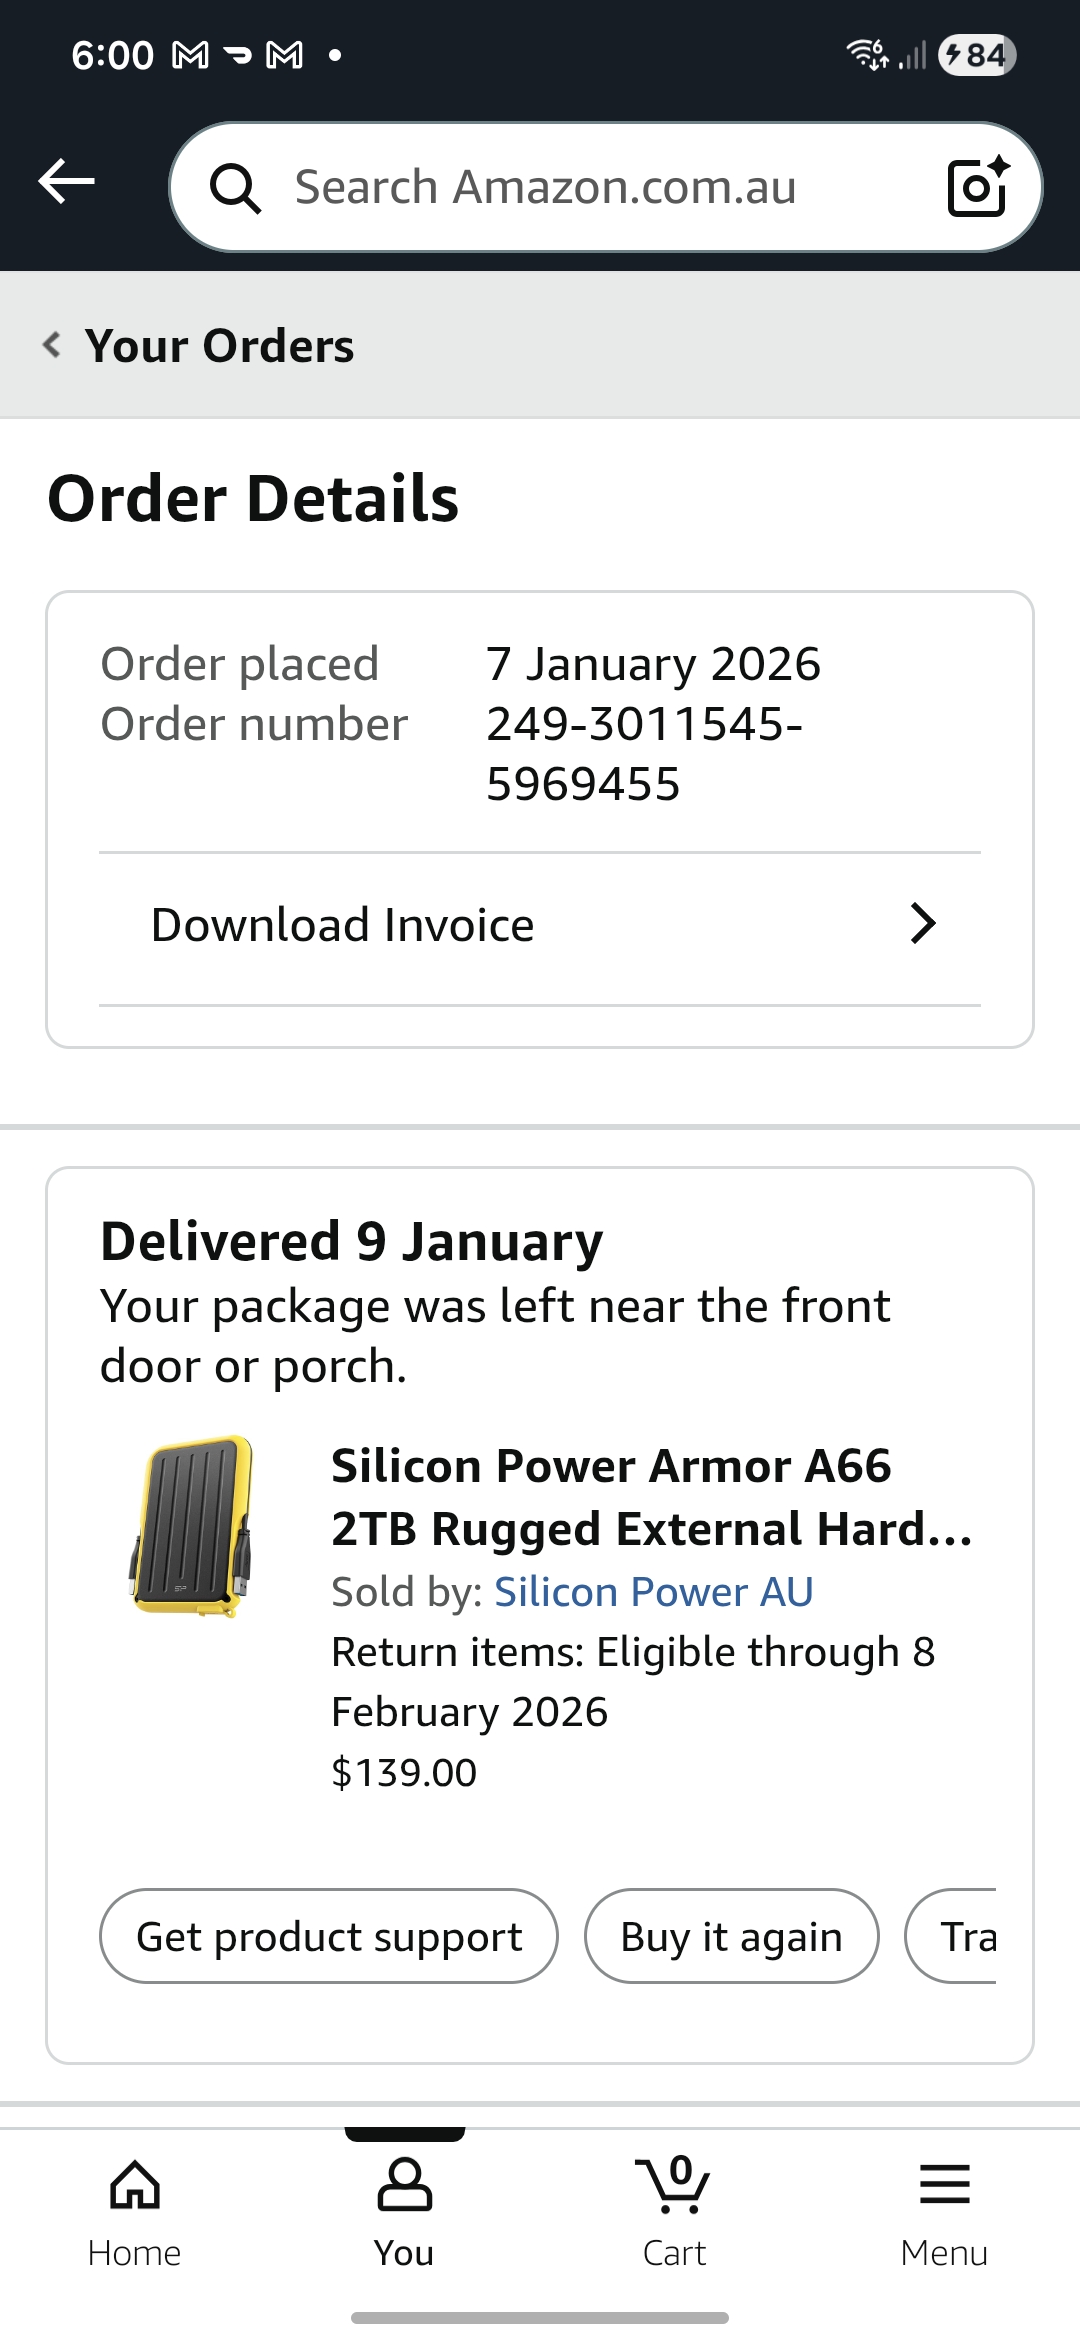Tap Gmail notification icon in status bar

click(x=190, y=55)
